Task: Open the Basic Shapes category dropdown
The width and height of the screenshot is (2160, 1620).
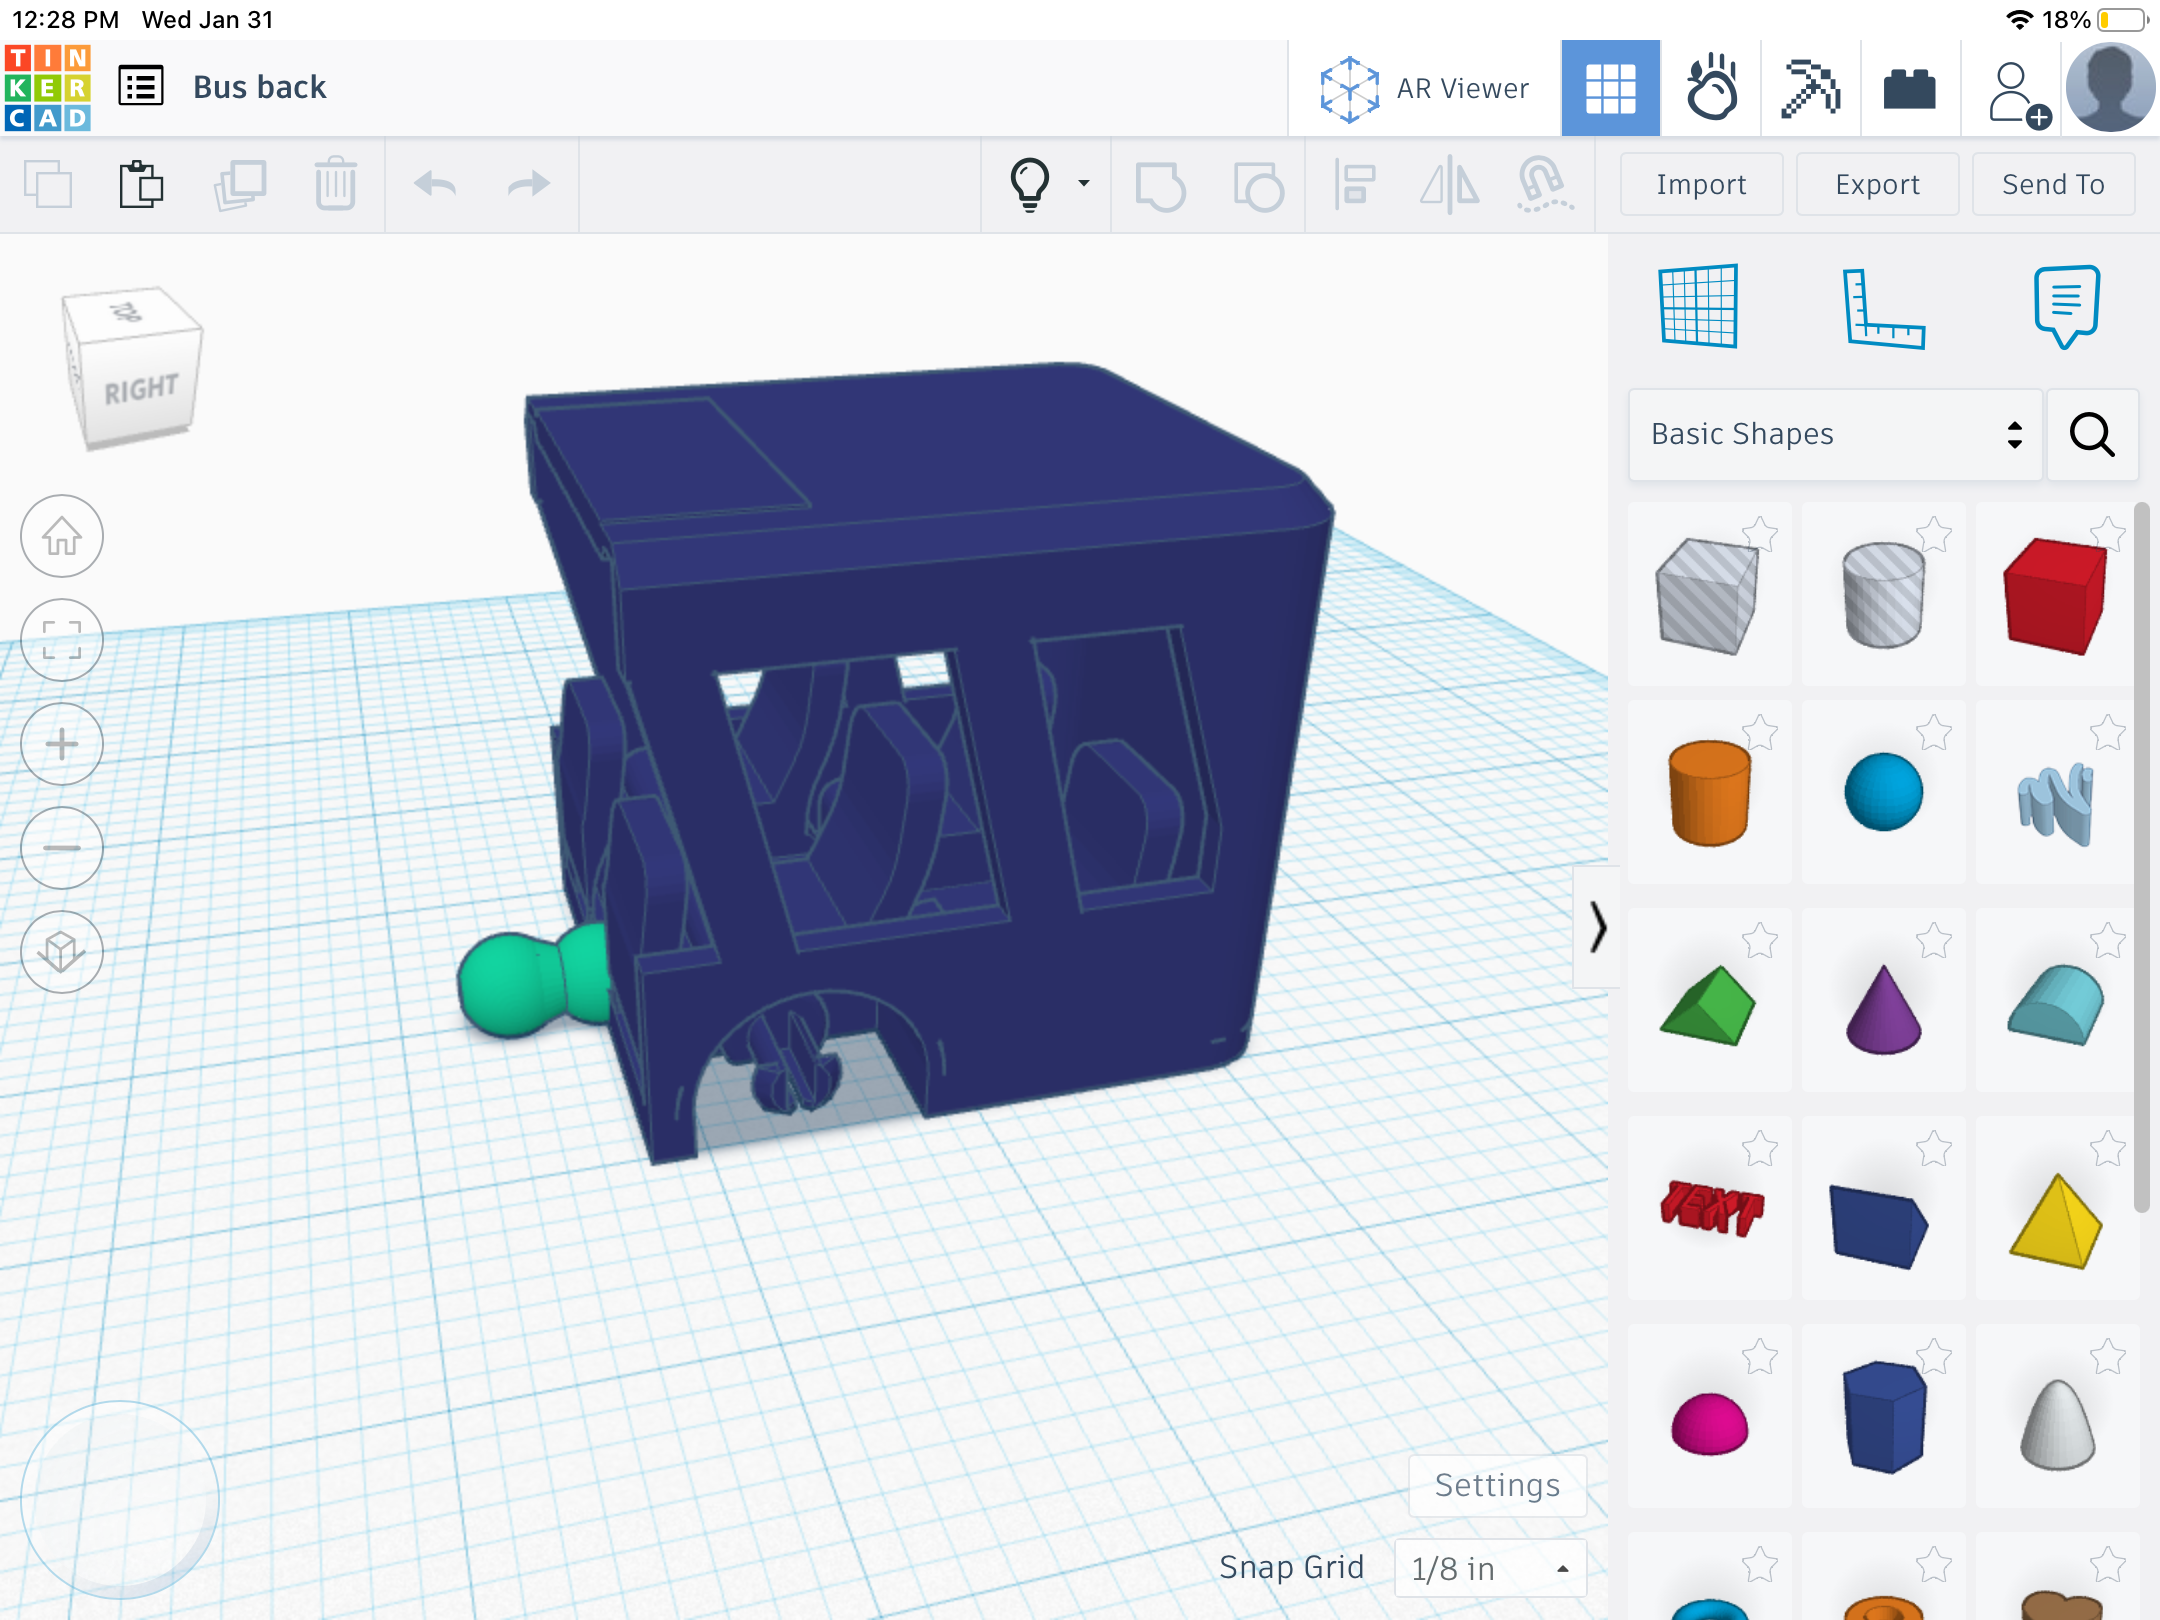Action: pyautogui.click(x=1834, y=434)
